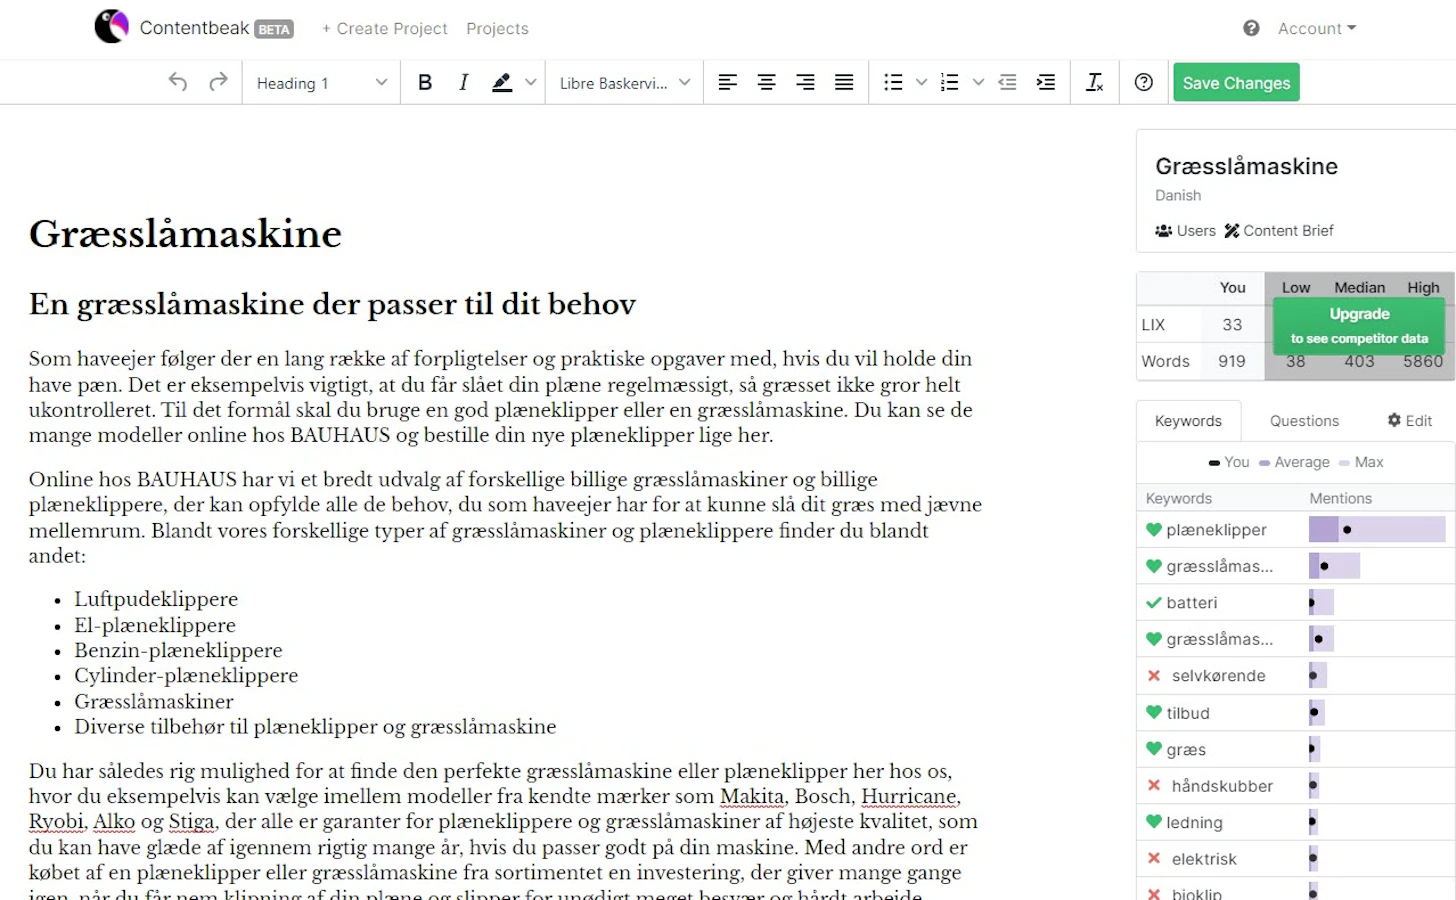Click the Contentbeak logo icon

click(112, 27)
